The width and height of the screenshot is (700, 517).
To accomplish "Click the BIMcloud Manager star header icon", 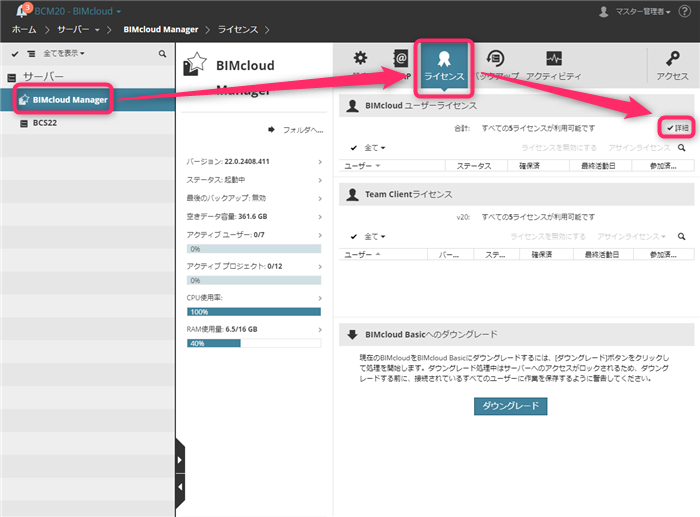I will pyautogui.click(x=195, y=64).
